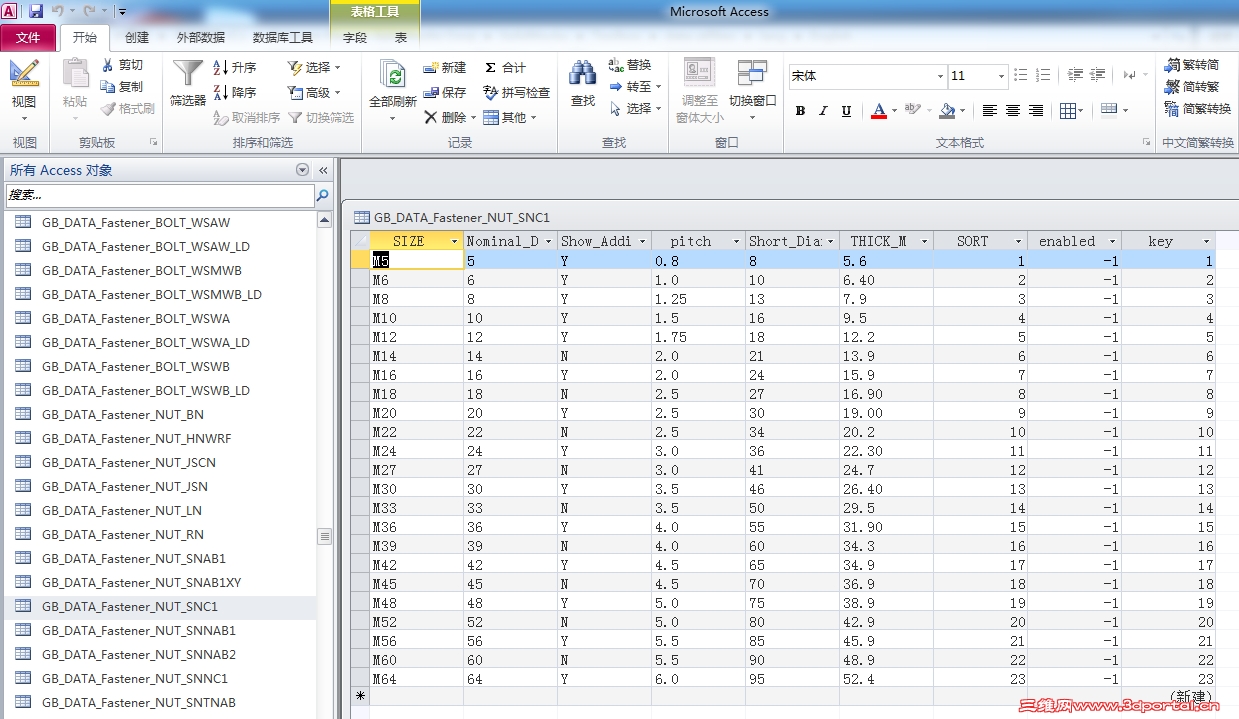
Task: Toggle 切换筛选 filter on or off
Action: [321, 118]
